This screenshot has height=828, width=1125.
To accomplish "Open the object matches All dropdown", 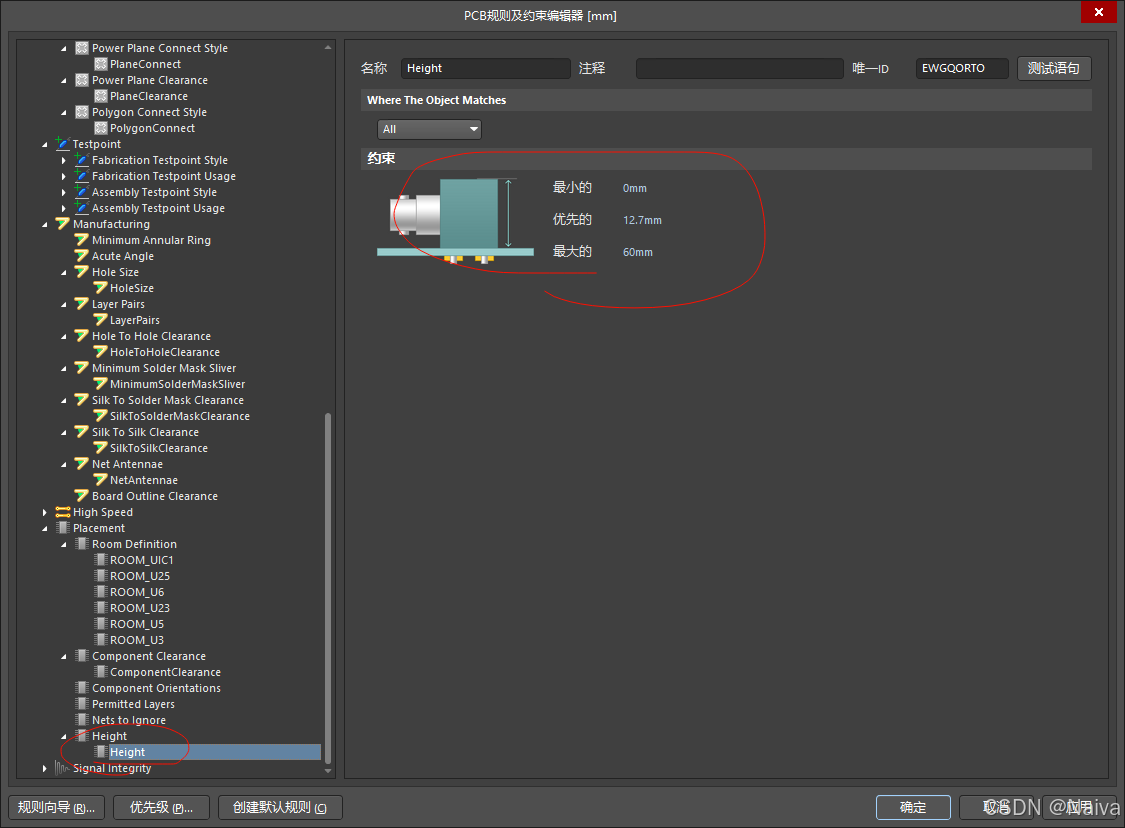I will click(x=429, y=129).
